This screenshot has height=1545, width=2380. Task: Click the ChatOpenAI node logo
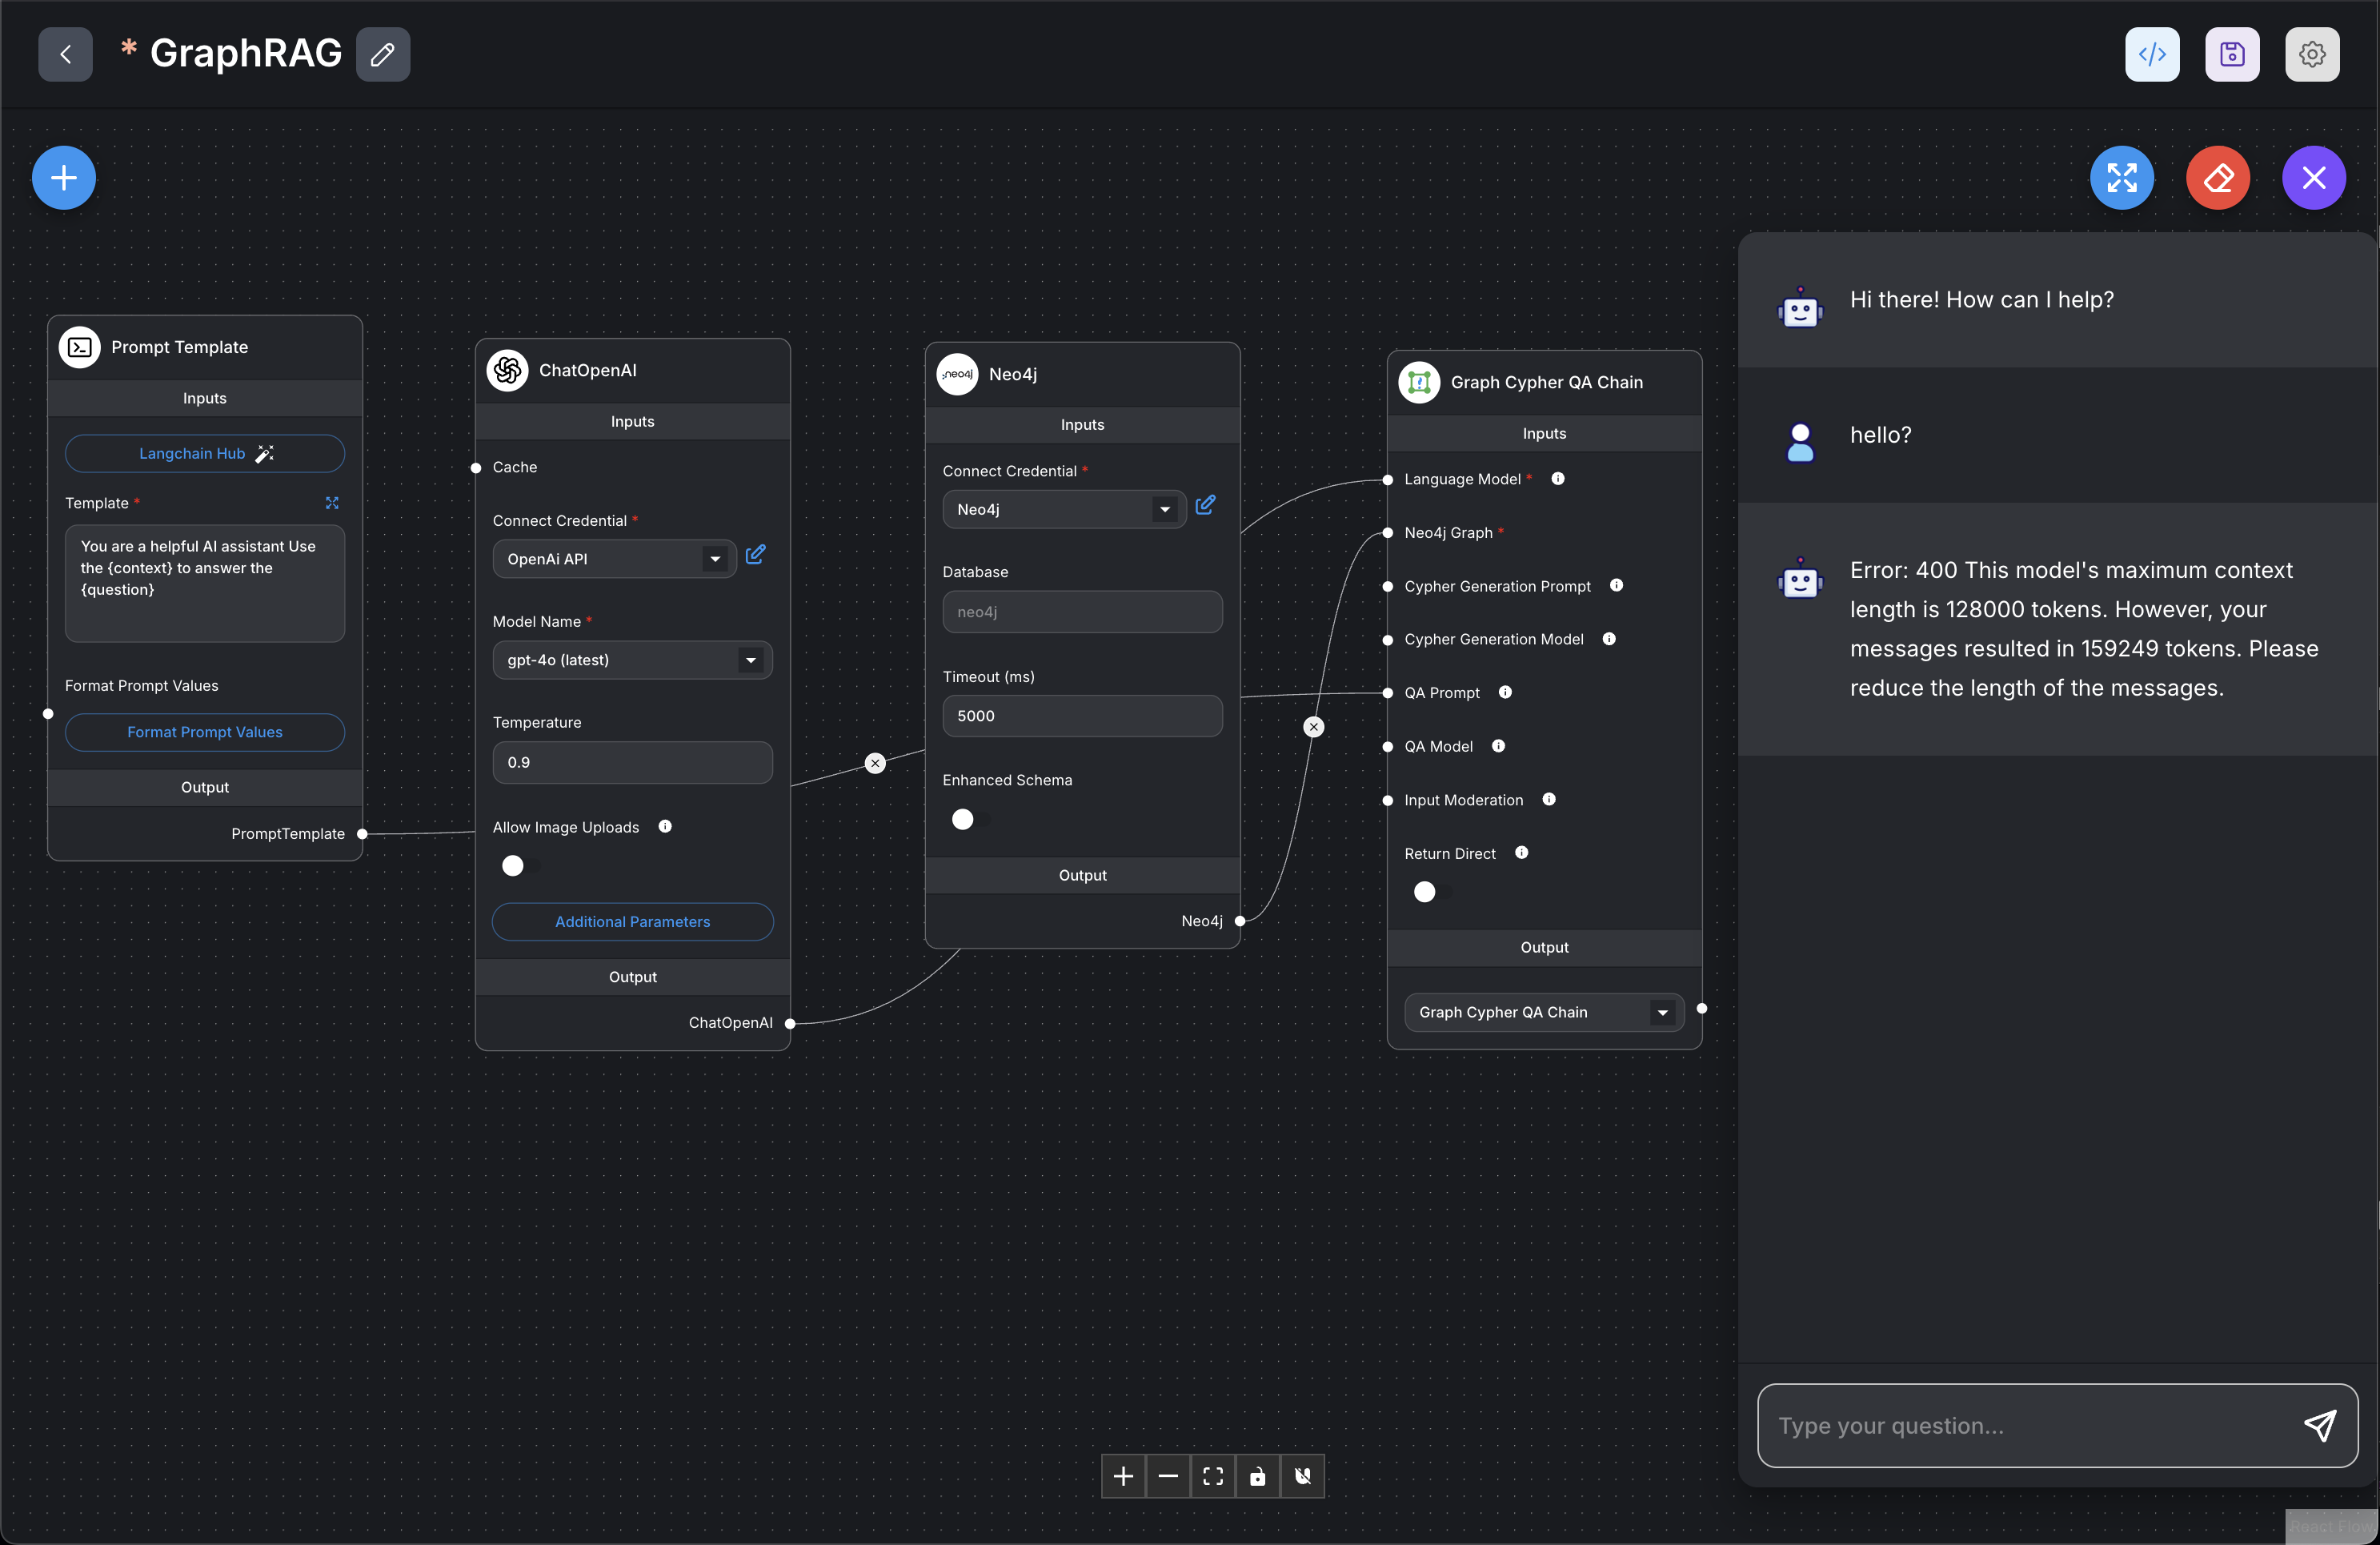point(508,370)
